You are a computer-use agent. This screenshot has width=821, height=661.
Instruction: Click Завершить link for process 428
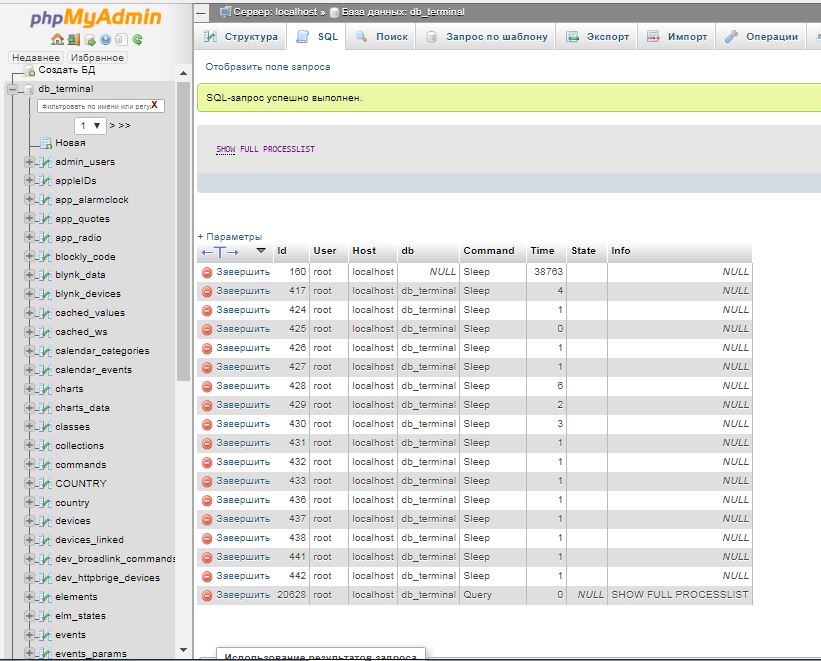pyautogui.click(x=243, y=386)
